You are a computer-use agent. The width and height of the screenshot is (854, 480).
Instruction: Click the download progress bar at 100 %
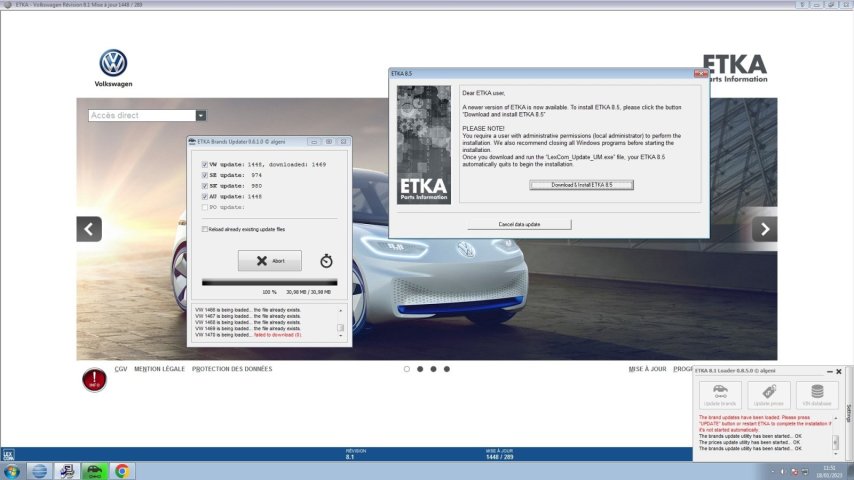(270, 282)
